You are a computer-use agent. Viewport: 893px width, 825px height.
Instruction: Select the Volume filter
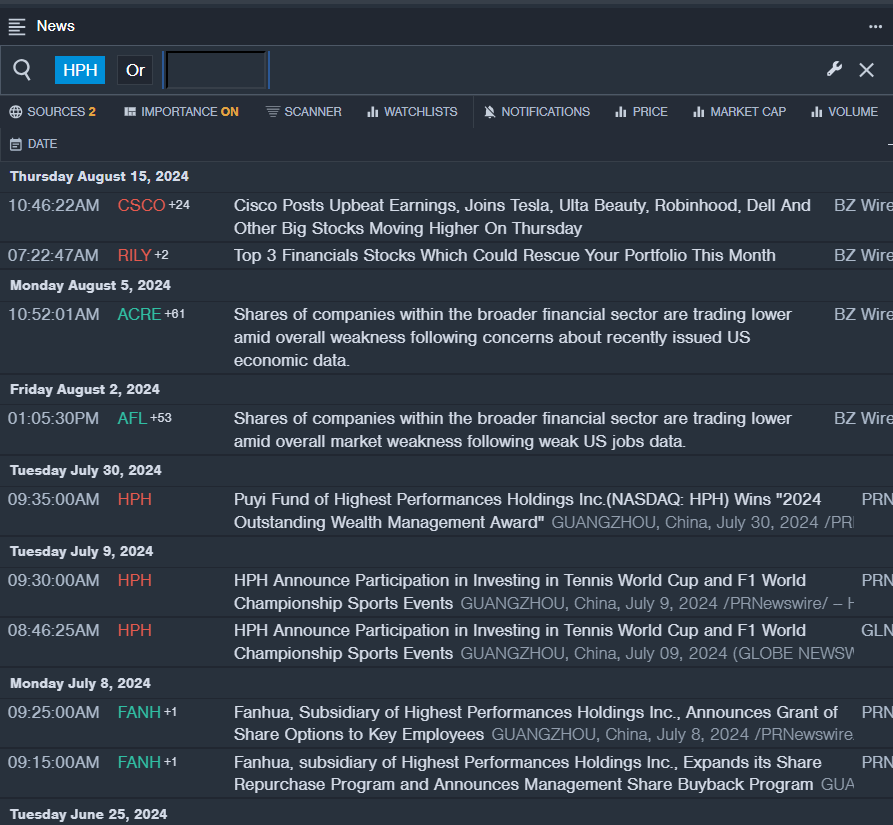844,112
